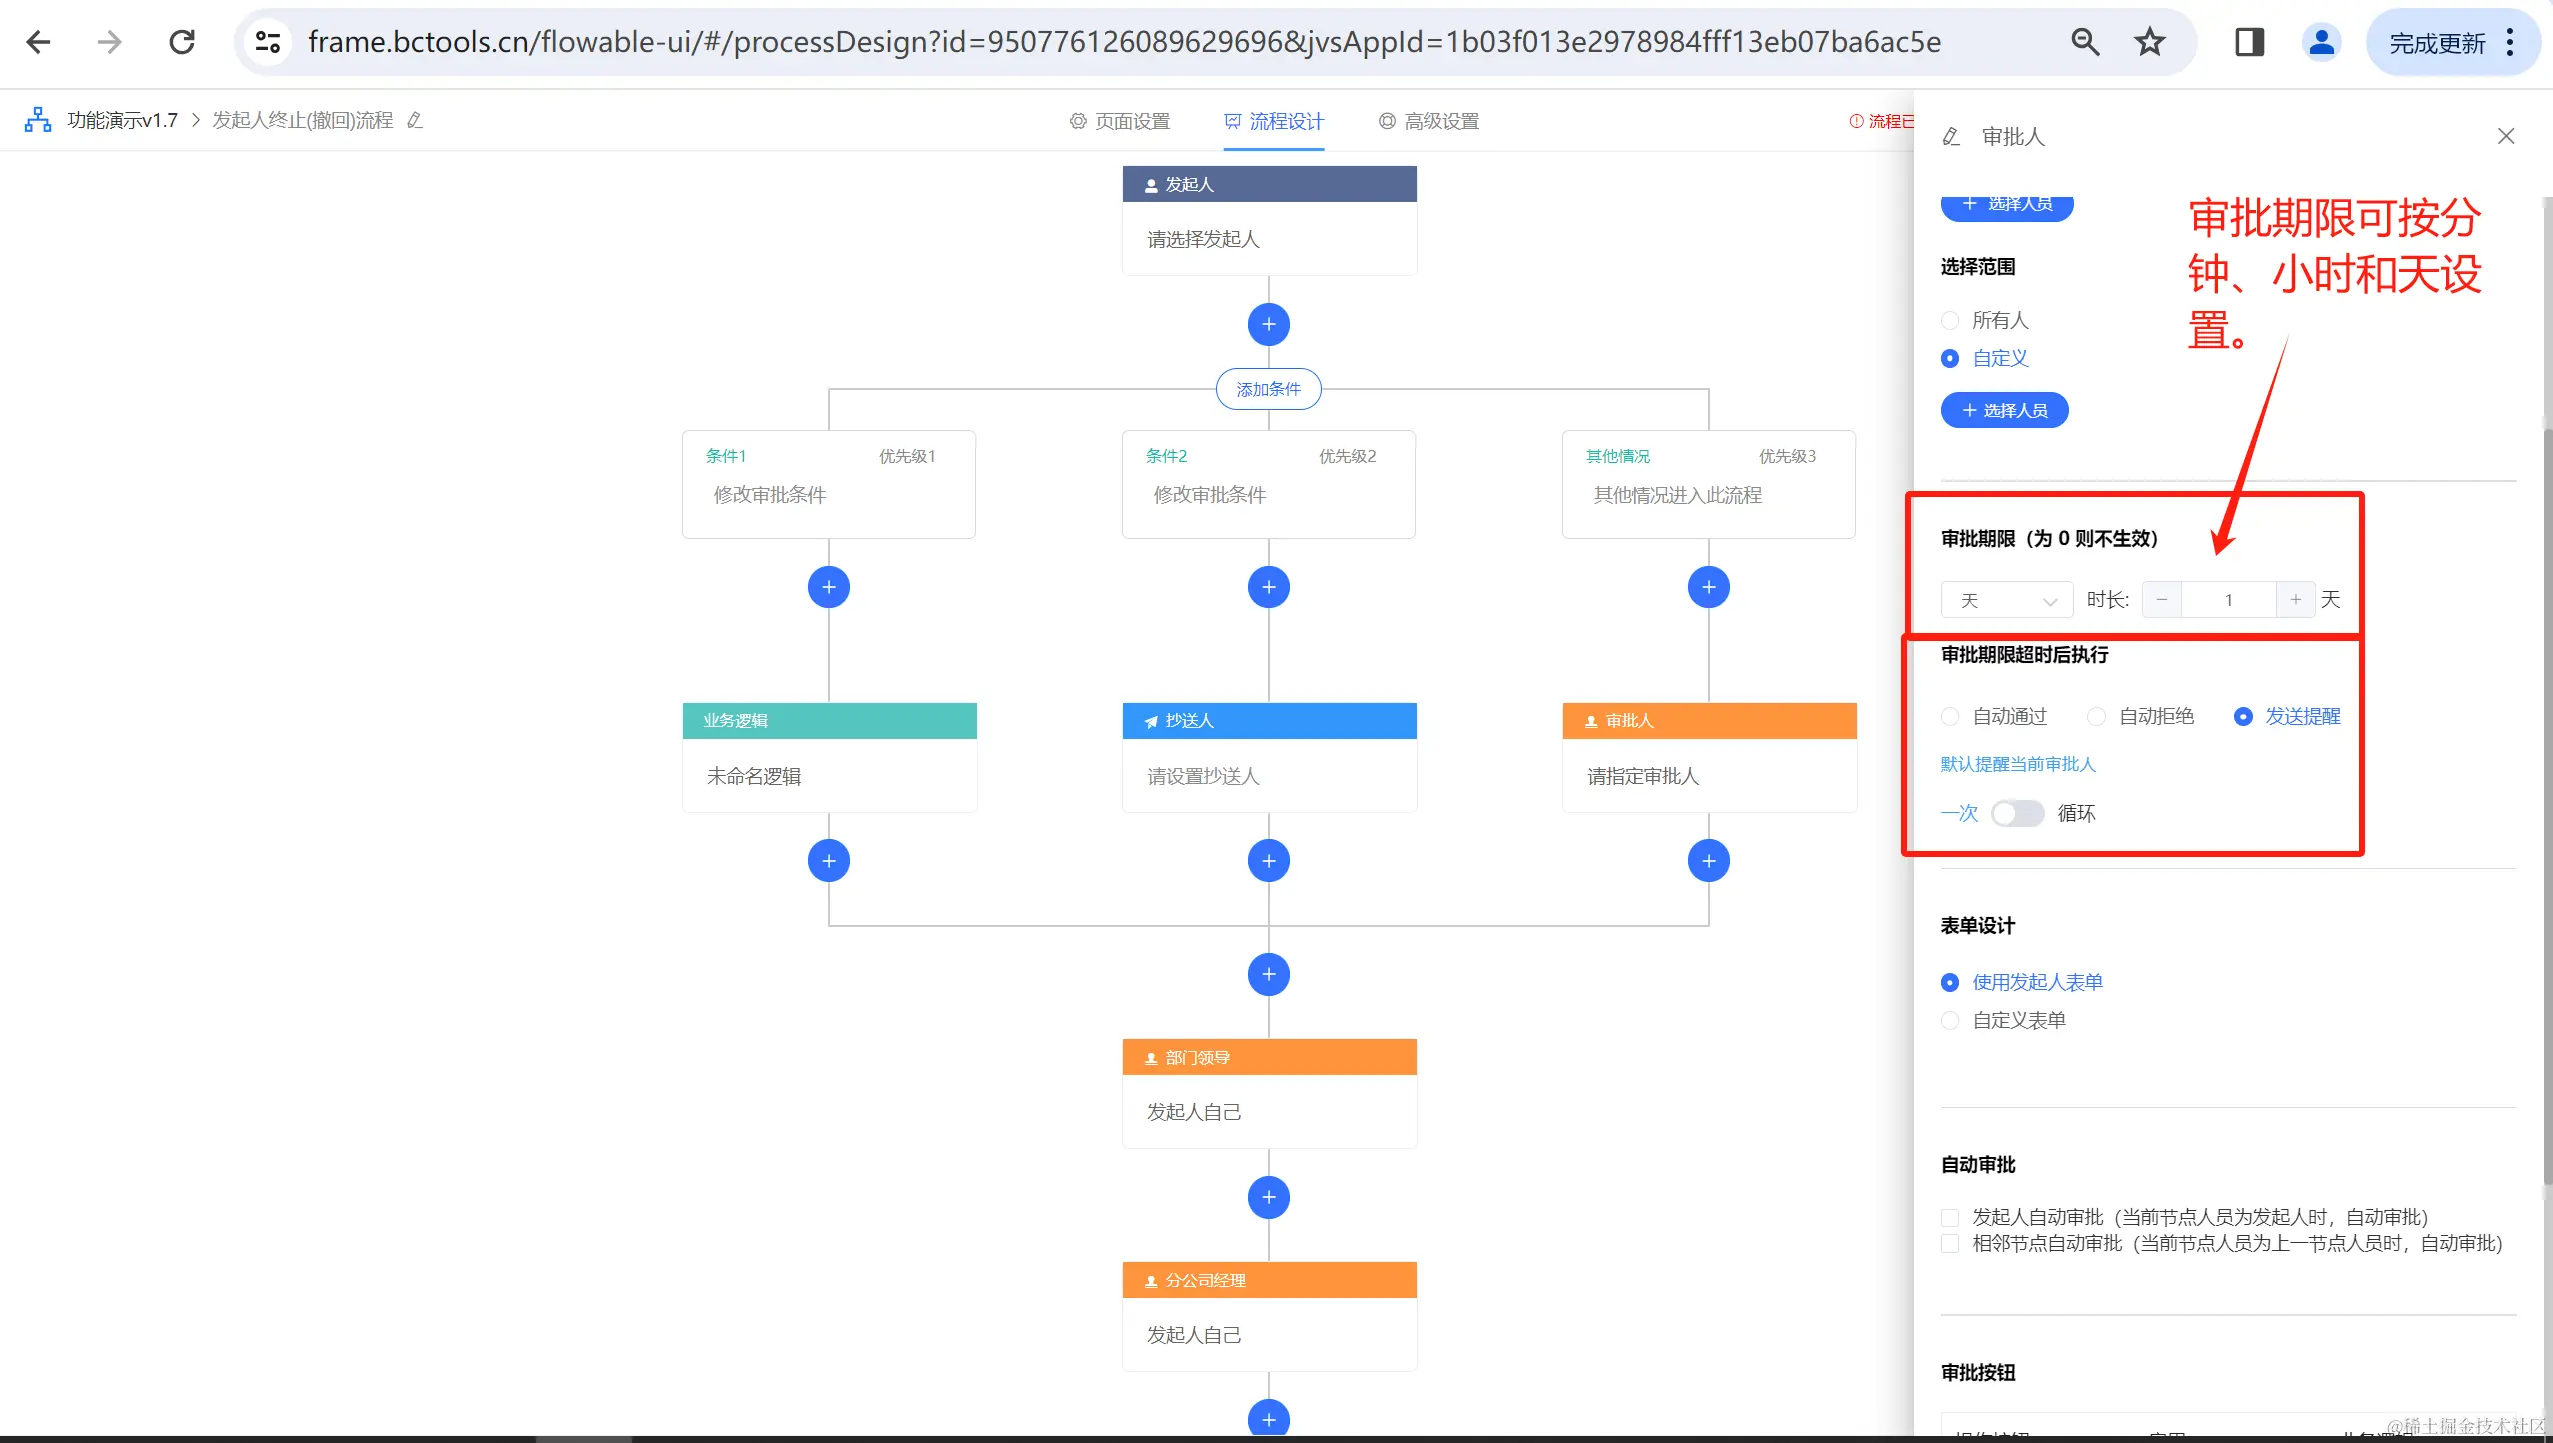Click the browser reload icon
2553x1443 pixels.
(x=182, y=42)
